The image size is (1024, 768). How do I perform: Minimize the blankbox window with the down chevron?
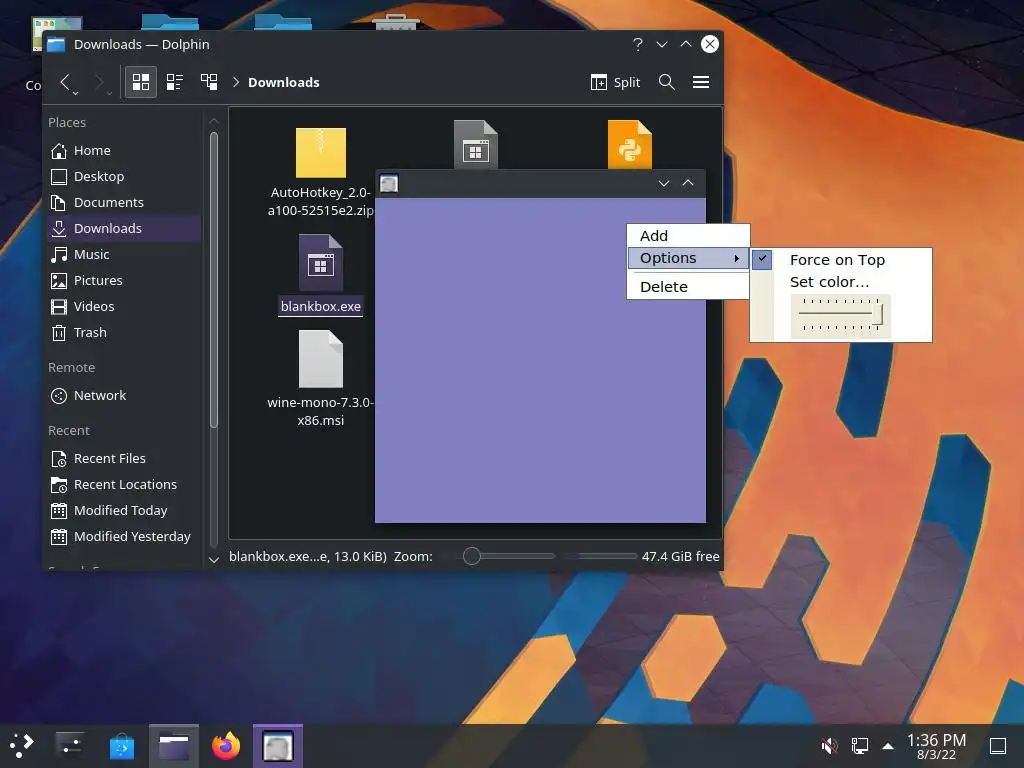664,184
